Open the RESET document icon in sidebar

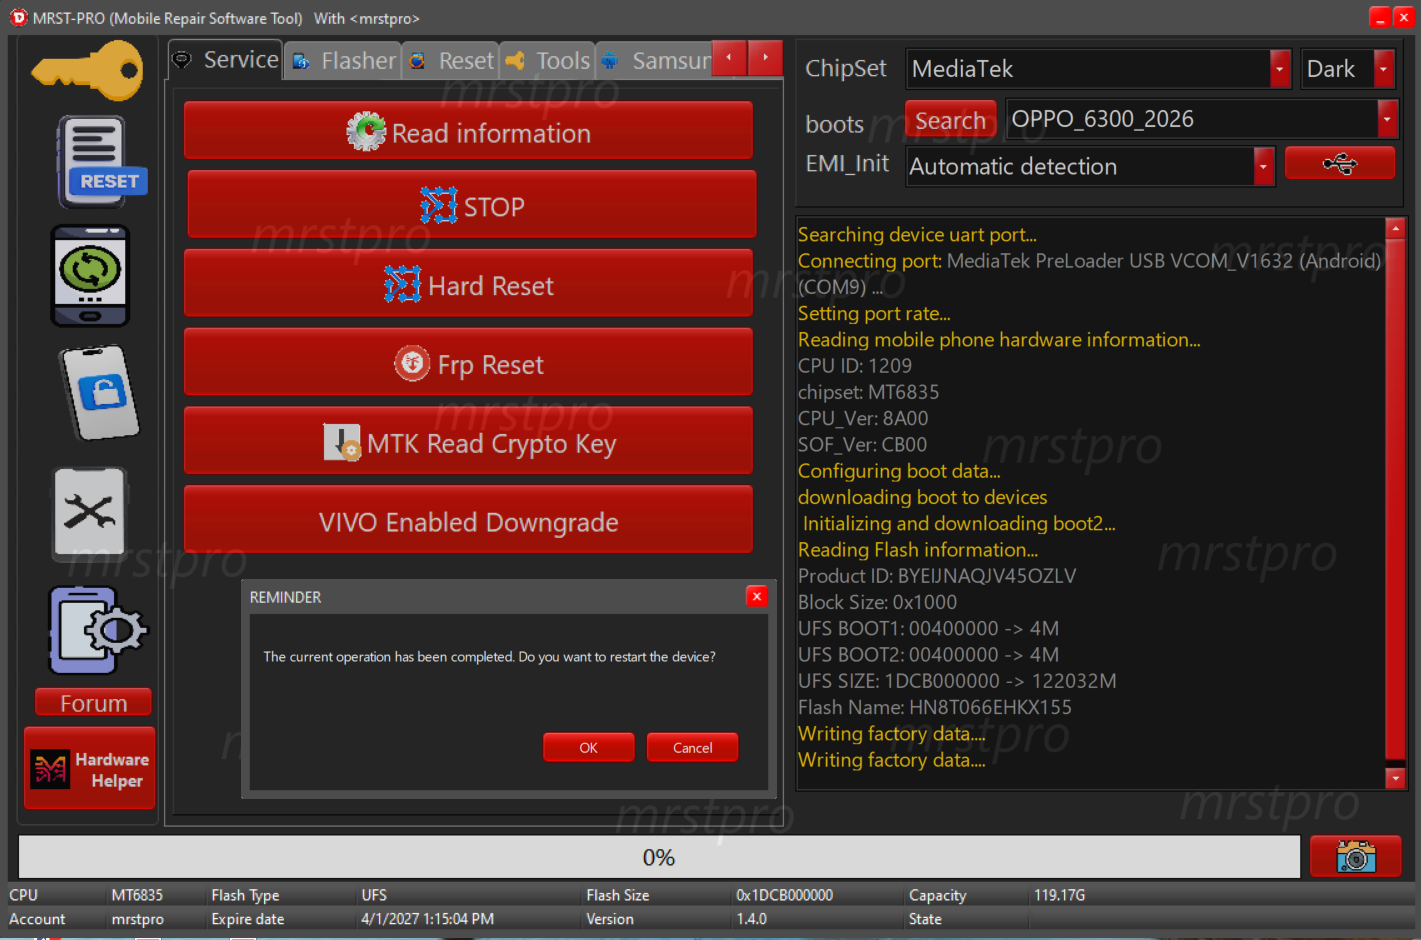[100, 162]
